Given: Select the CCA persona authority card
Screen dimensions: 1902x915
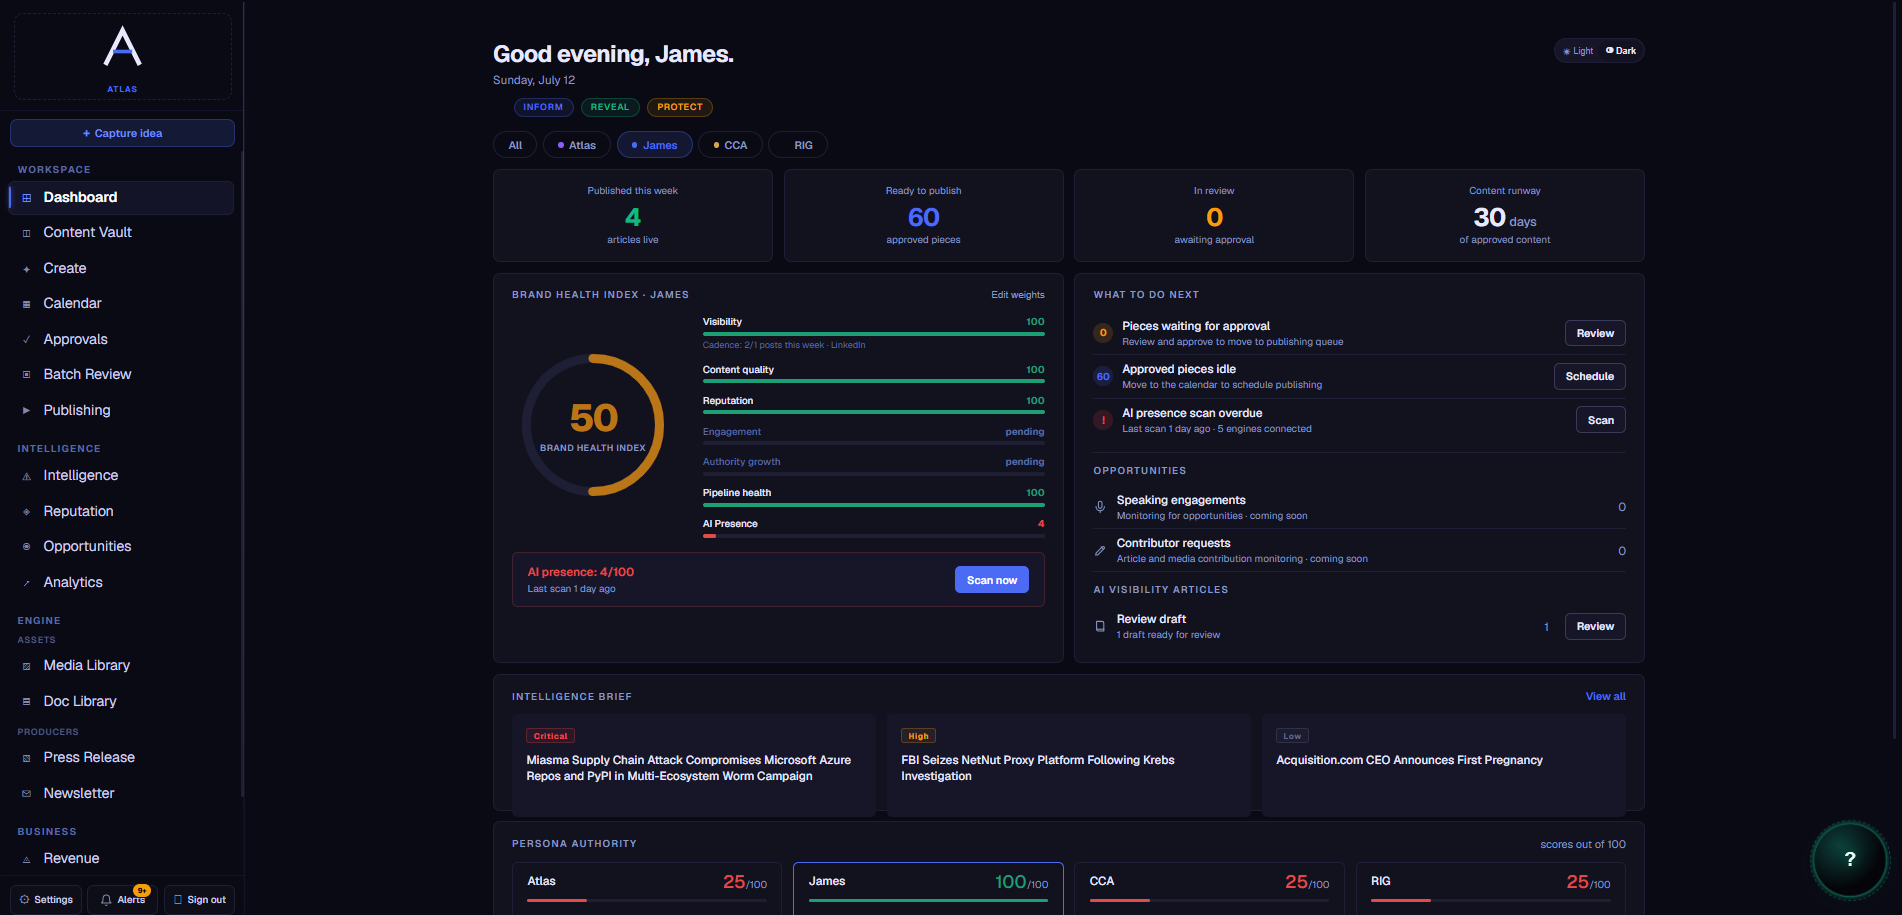Looking at the screenshot, I should pos(1209,888).
